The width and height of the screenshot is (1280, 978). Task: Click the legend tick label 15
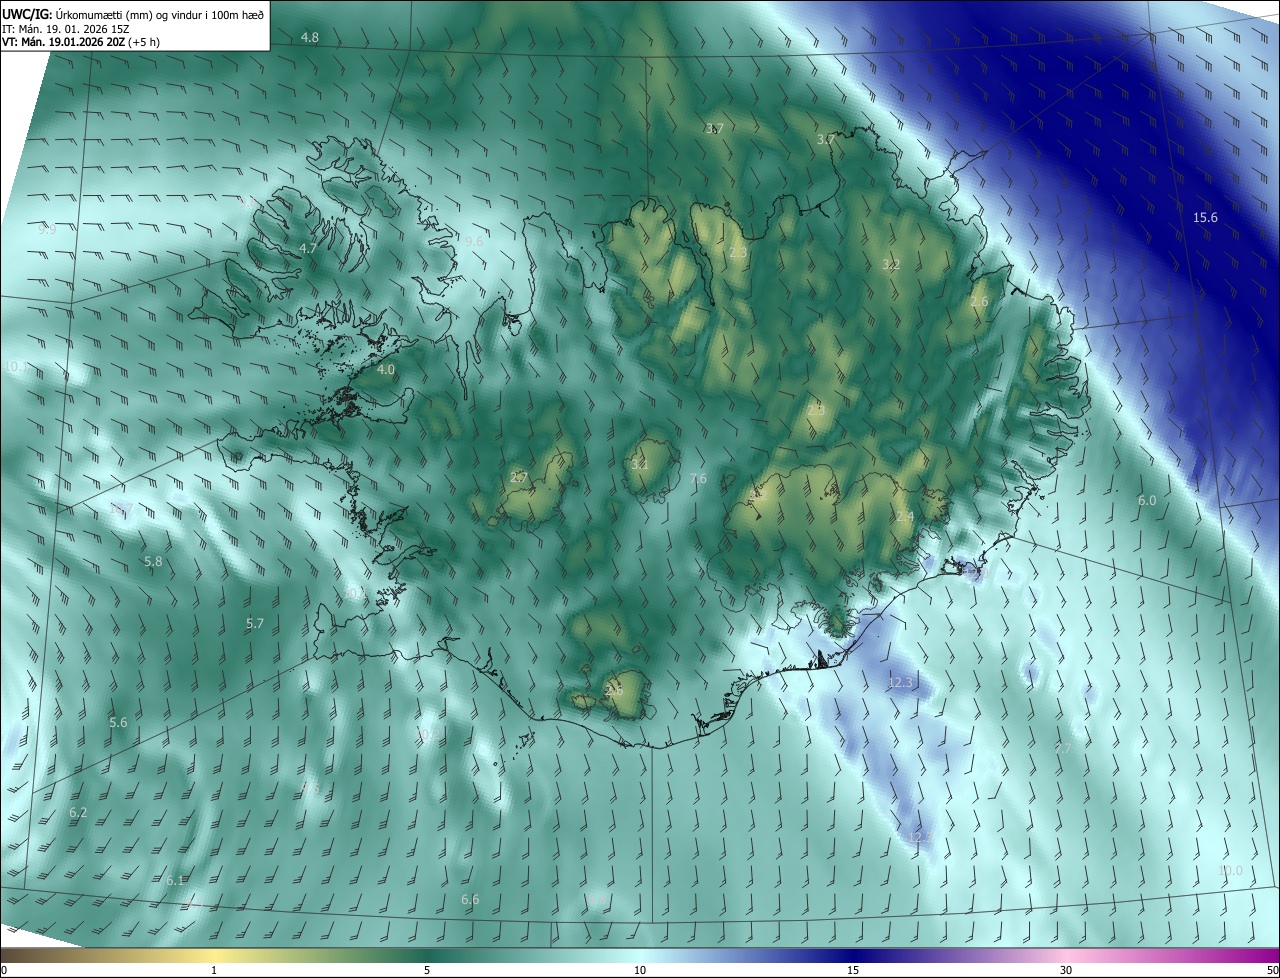pos(853,971)
